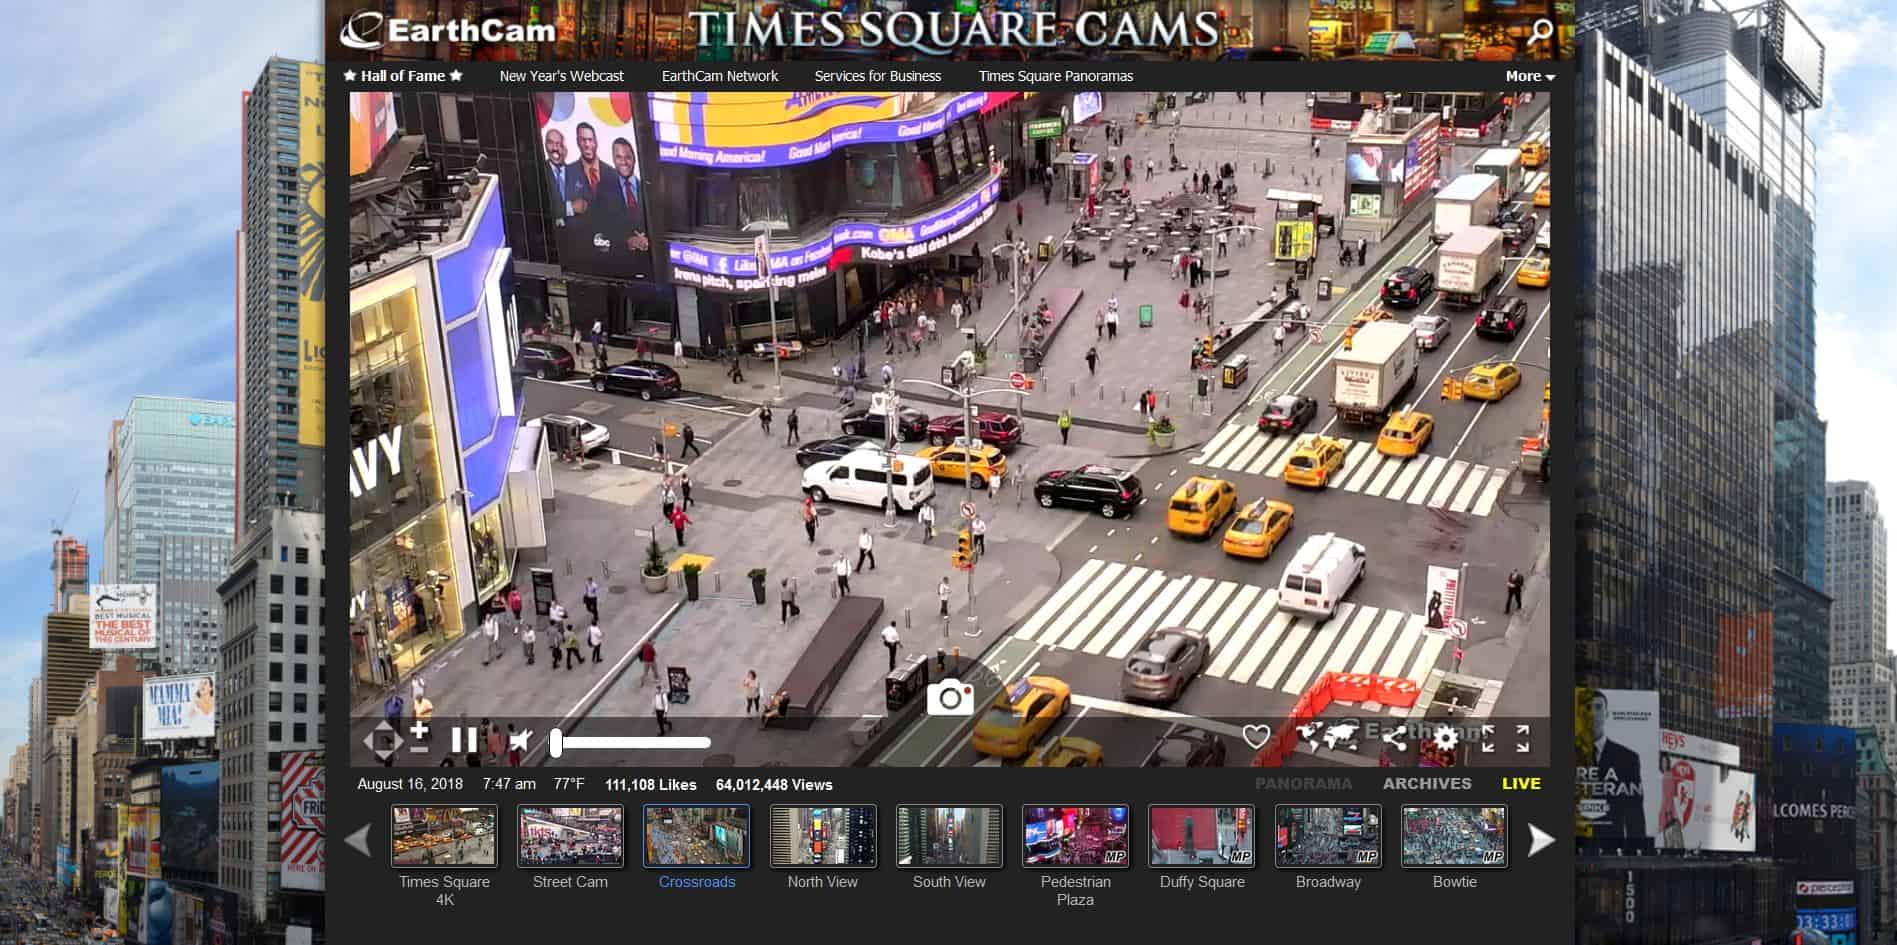Open player settings gear icon
1897x945 pixels.
coord(1445,739)
